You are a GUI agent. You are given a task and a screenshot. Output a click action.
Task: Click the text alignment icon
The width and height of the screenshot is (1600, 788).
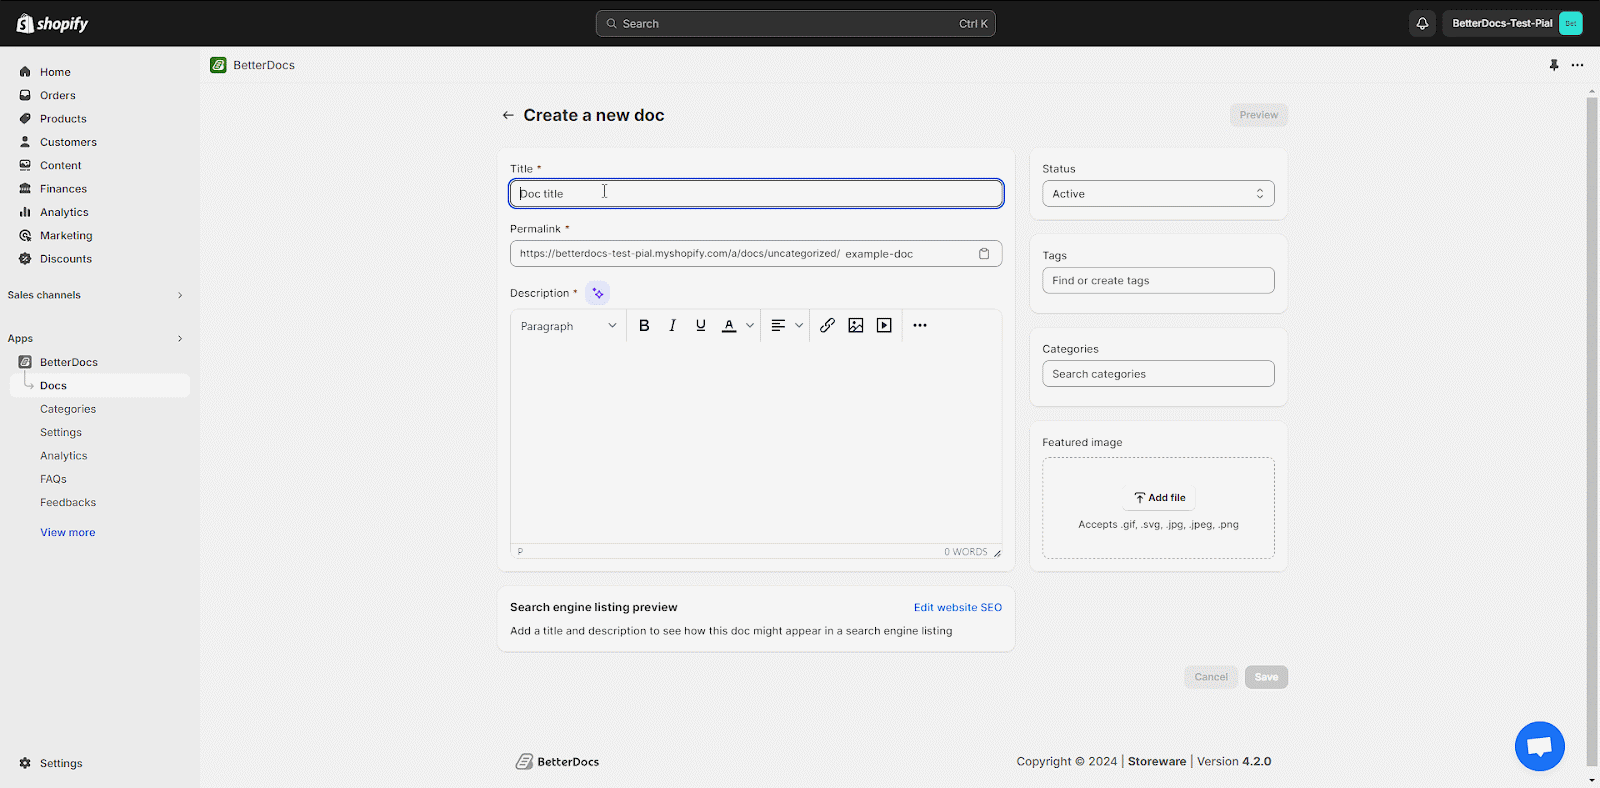pyautogui.click(x=778, y=325)
